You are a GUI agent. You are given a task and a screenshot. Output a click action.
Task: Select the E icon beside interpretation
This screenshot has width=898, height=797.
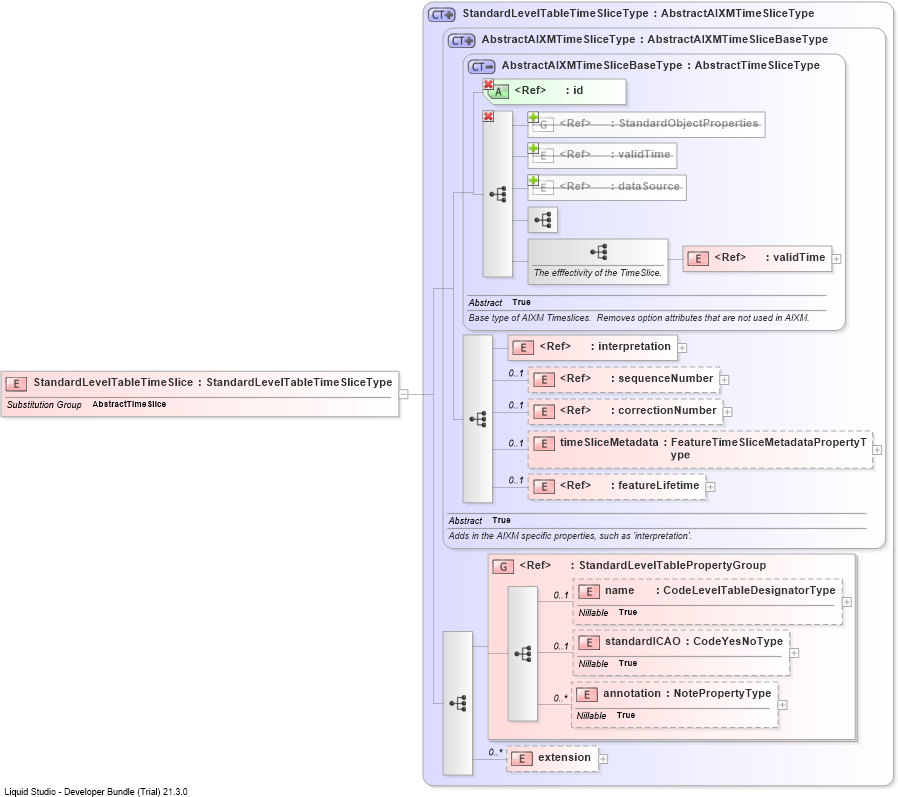pyautogui.click(x=523, y=348)
